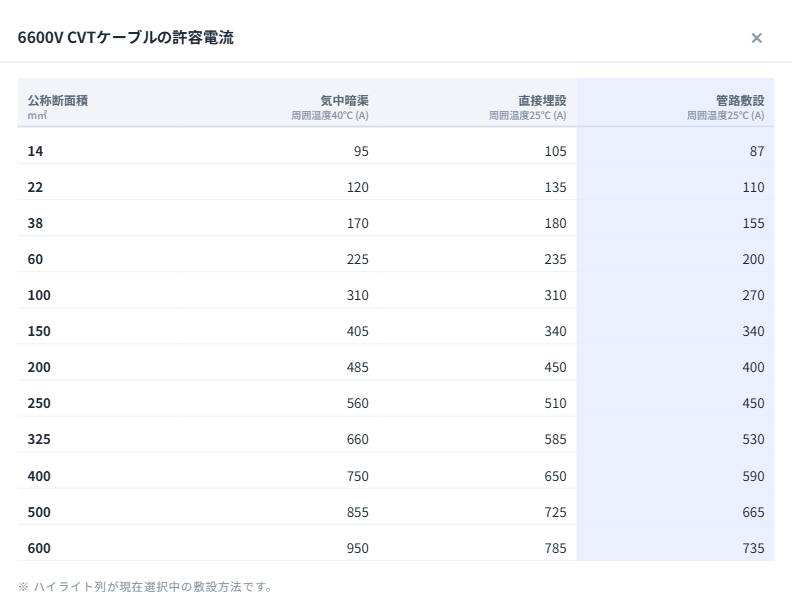This screenshot has width=792, height=605.
Task: Select the 60 mm² row label
Action: click(x=35, y=259)
